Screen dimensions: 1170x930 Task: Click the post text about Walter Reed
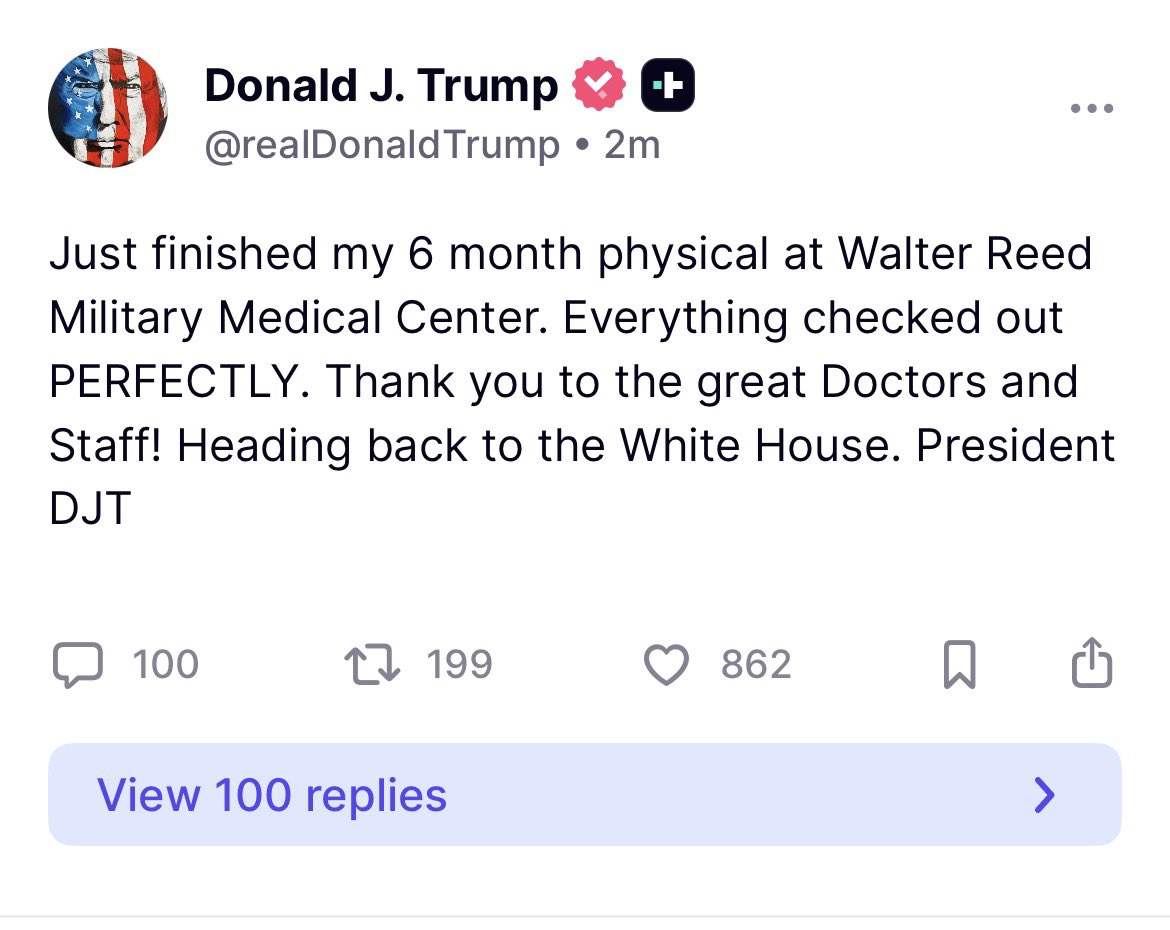tap(582, 381)
